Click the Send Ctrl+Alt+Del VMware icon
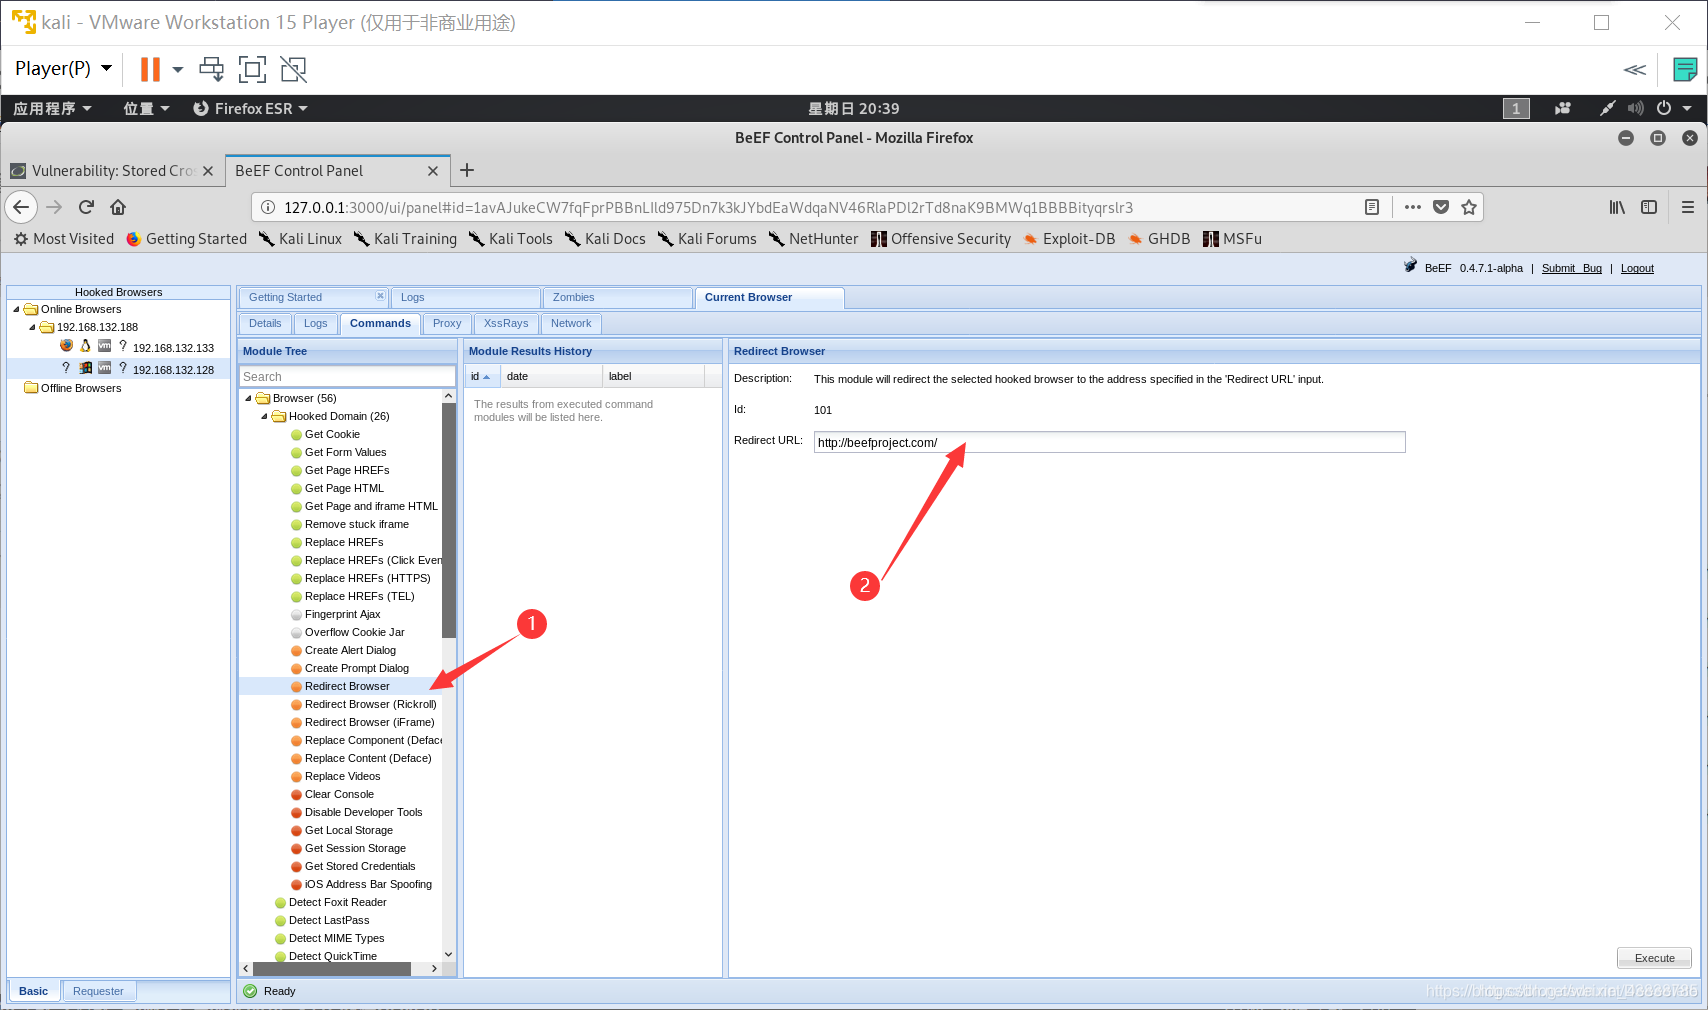 [211, 69]
